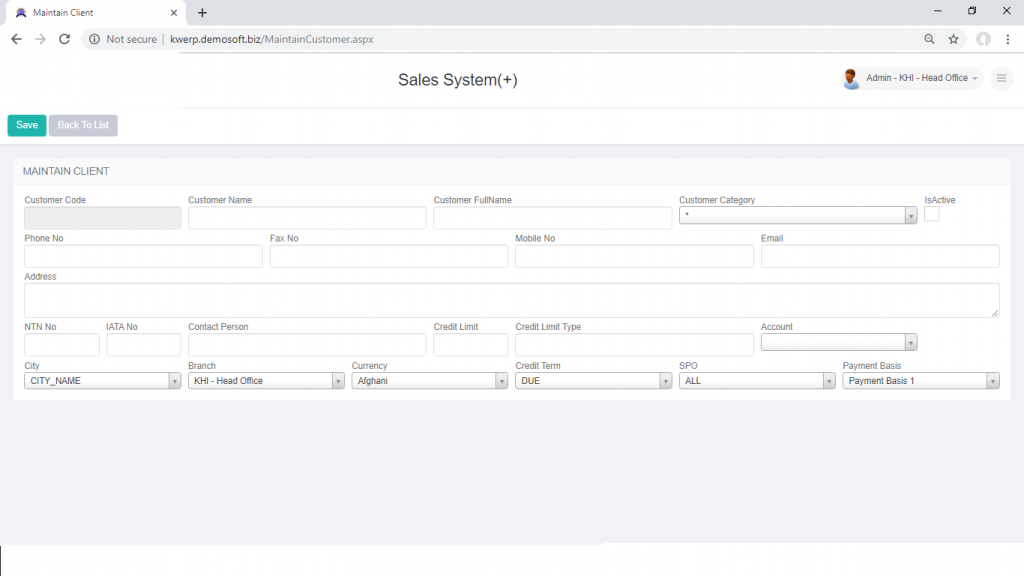Reload the MaintainCustomer page
1024x576 pixels.
click(63, 38)
